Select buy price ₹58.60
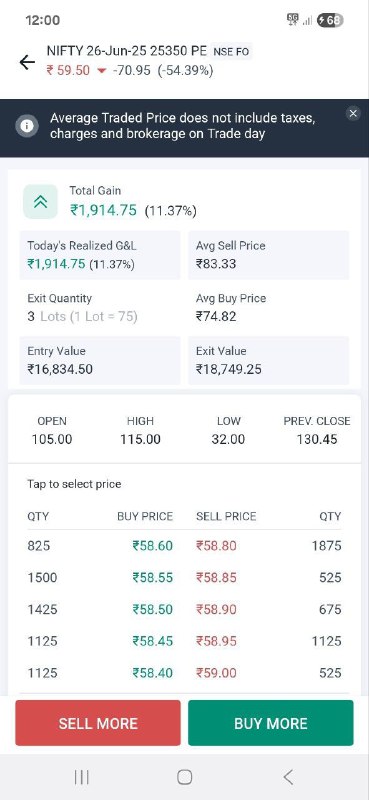Viewport: 369px width, 800px height. (x=153, y=546)
